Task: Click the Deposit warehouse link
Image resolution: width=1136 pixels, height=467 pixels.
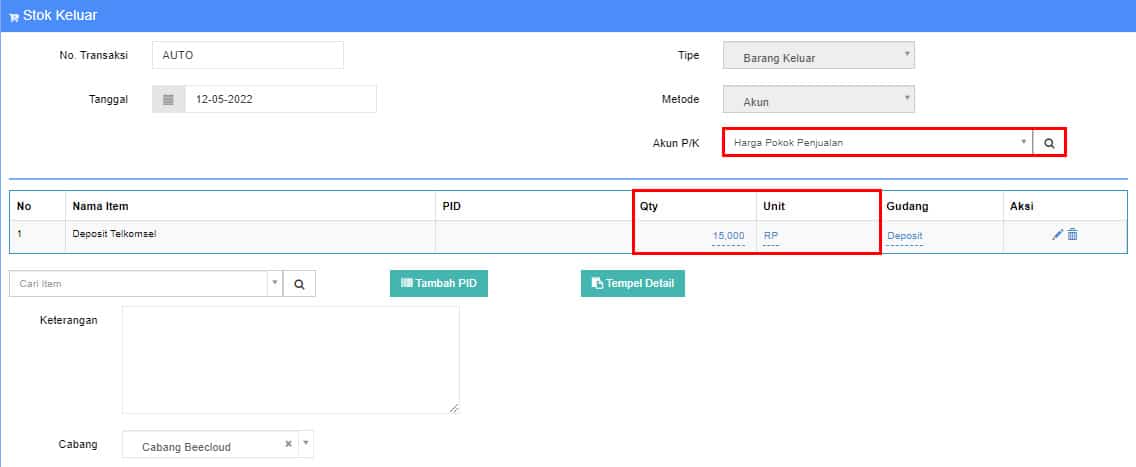Action: 904,236
